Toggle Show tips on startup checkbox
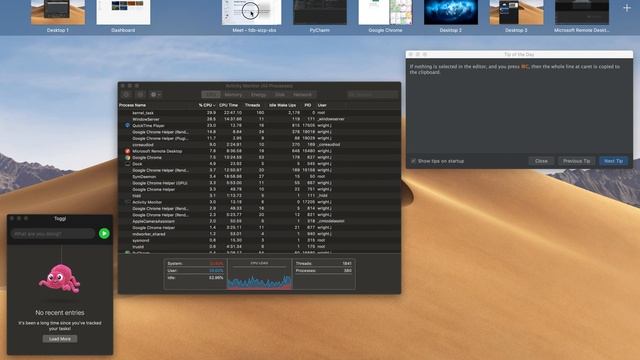Image resolution: width=640 pixels, height=360 pixels. click(413, 161)
